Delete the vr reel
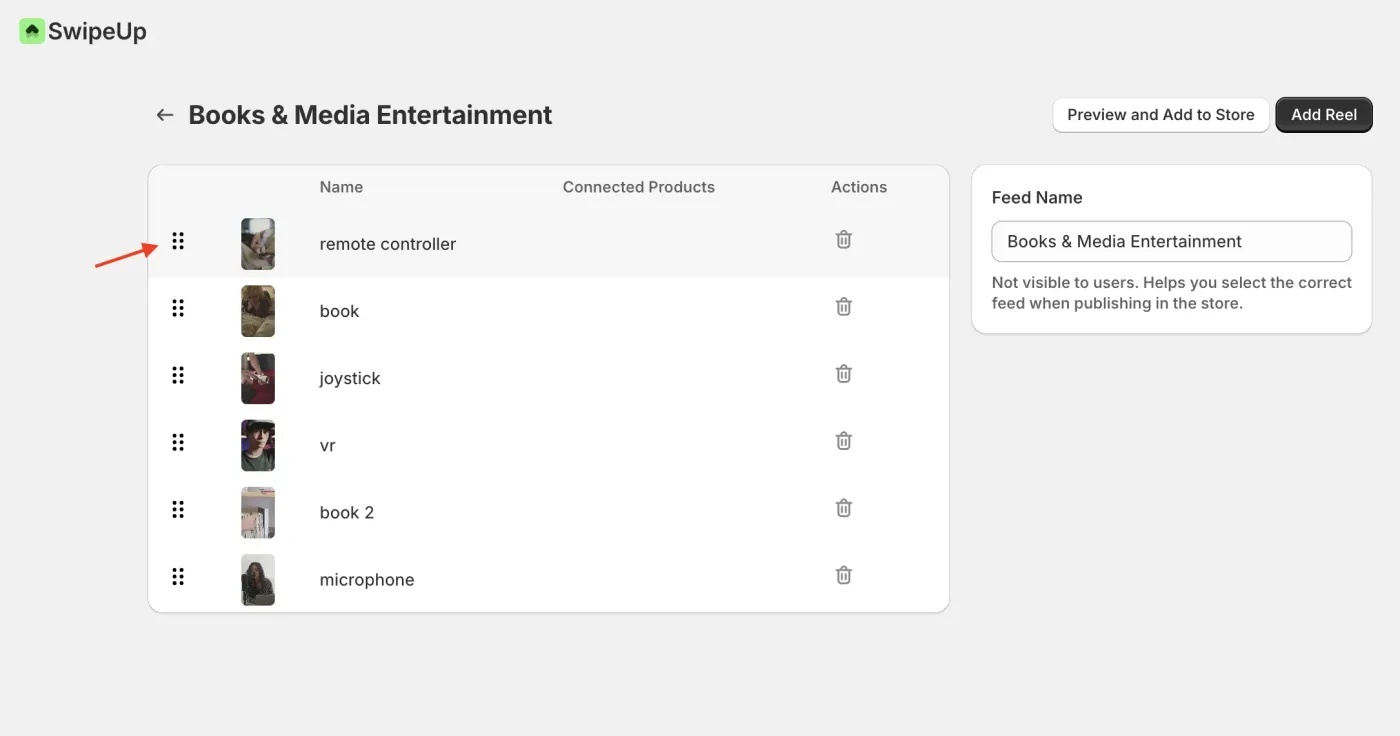Screen dimensions: 1400x736 coord(844,441)
